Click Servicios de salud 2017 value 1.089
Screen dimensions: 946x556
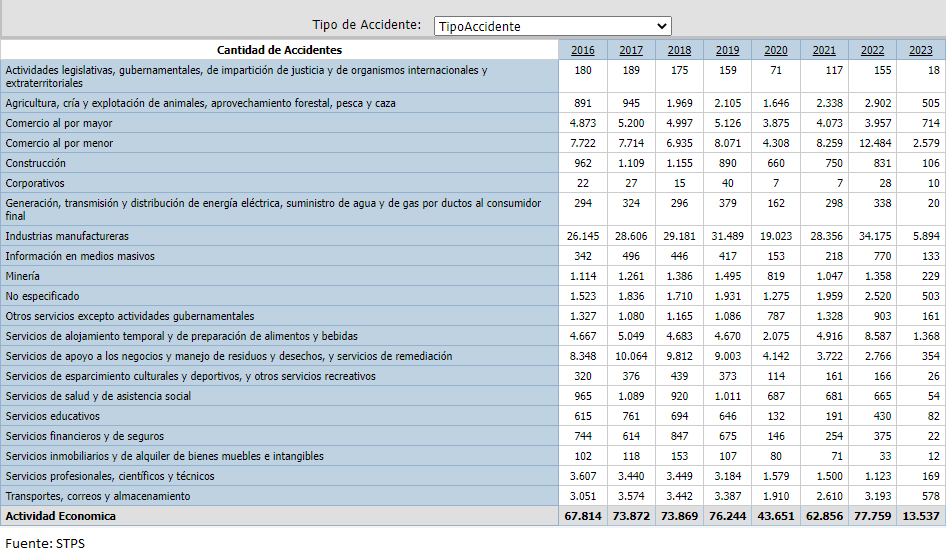click(631, 396)
